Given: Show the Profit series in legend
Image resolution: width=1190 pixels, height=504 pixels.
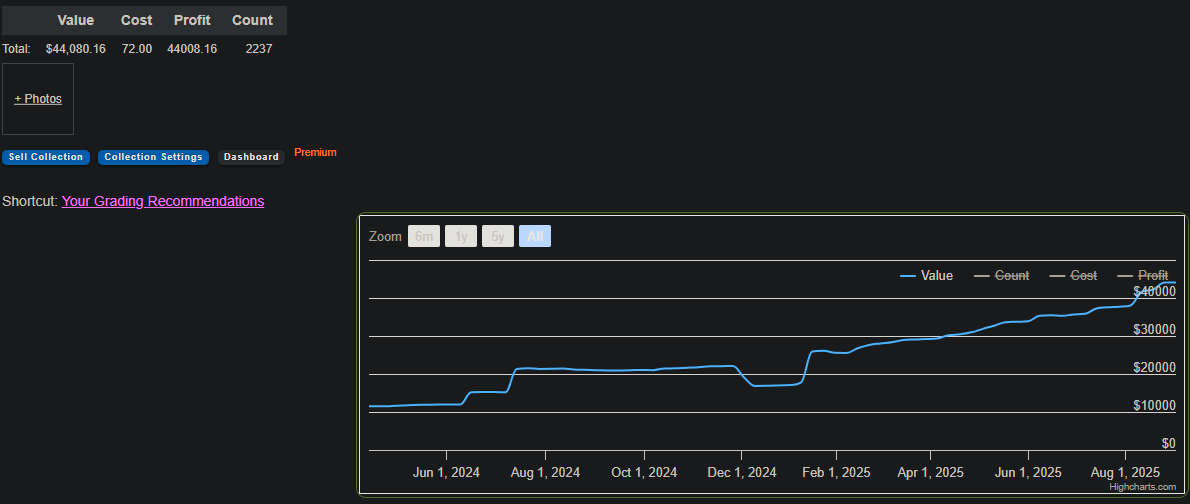Looking at the screenshot, I should (1143, 276).
